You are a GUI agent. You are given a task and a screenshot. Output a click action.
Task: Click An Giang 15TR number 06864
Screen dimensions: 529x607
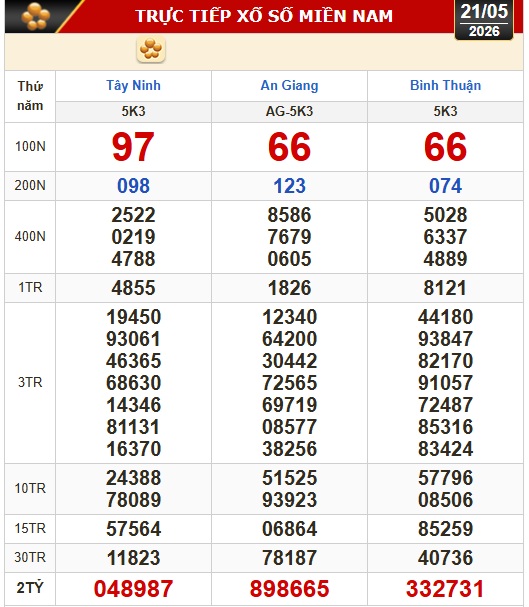[x=289, y=529]
